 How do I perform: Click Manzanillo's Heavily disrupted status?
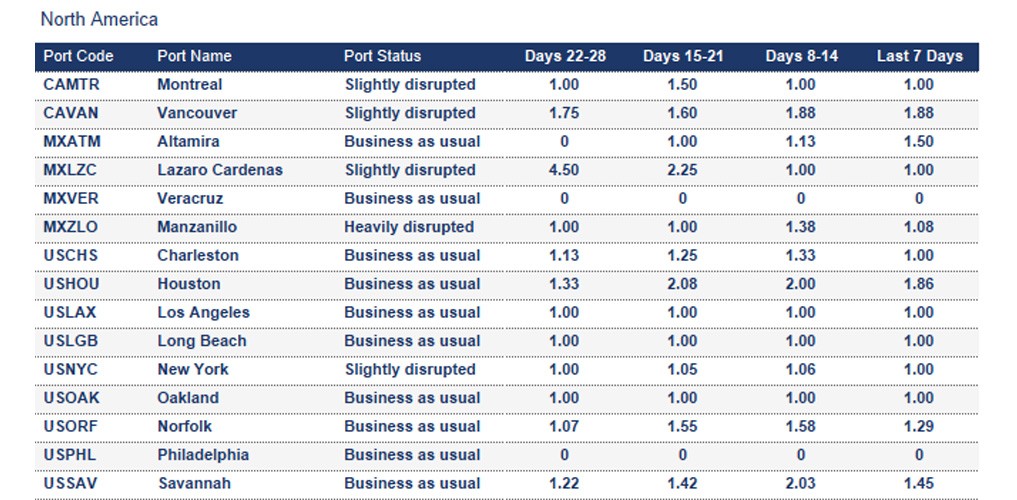click(x=409, y=227)
